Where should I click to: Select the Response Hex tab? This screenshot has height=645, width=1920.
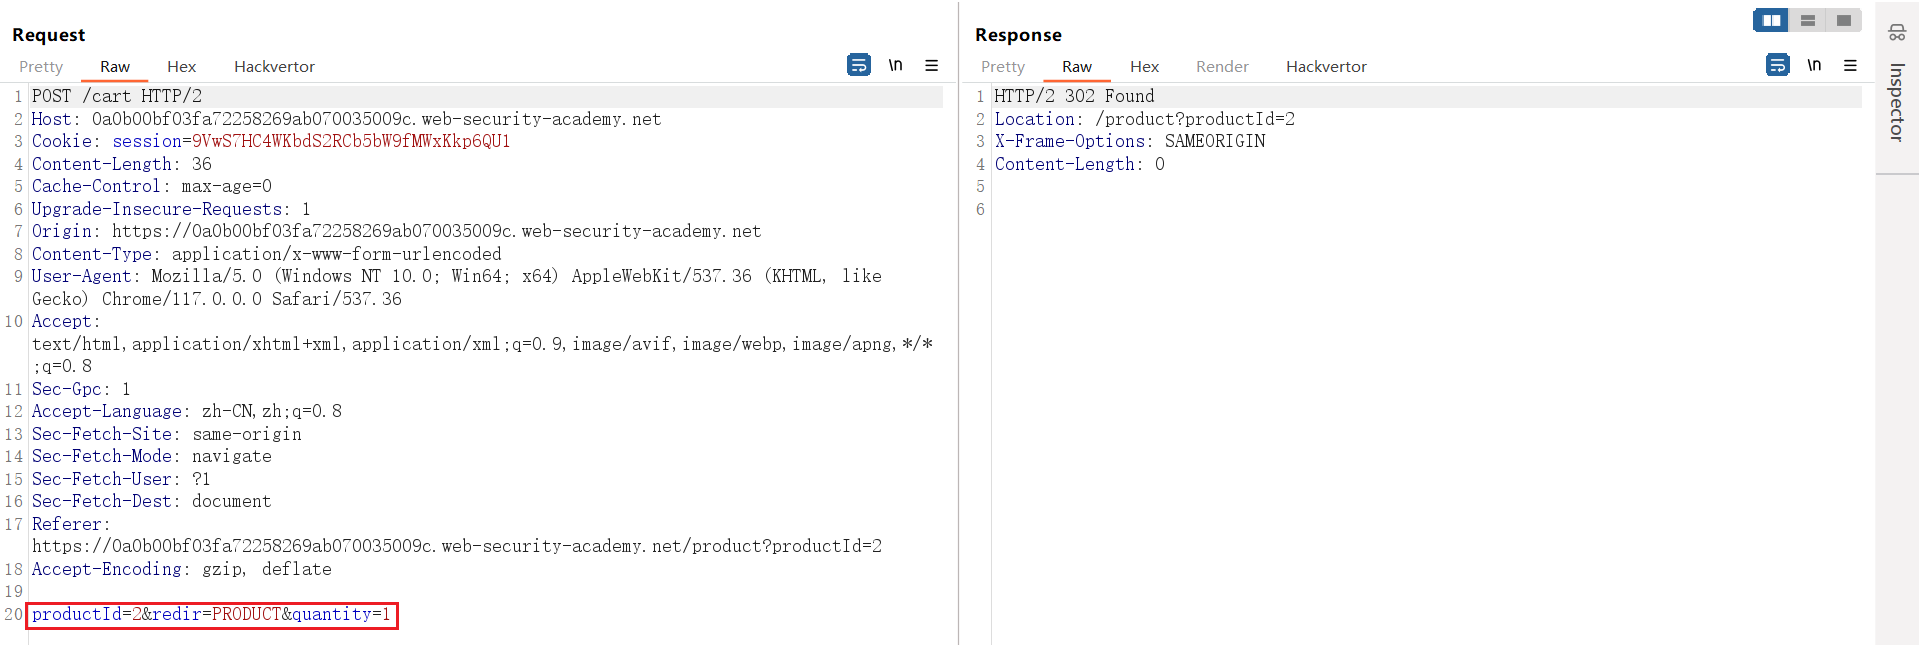coord(1144,67)
